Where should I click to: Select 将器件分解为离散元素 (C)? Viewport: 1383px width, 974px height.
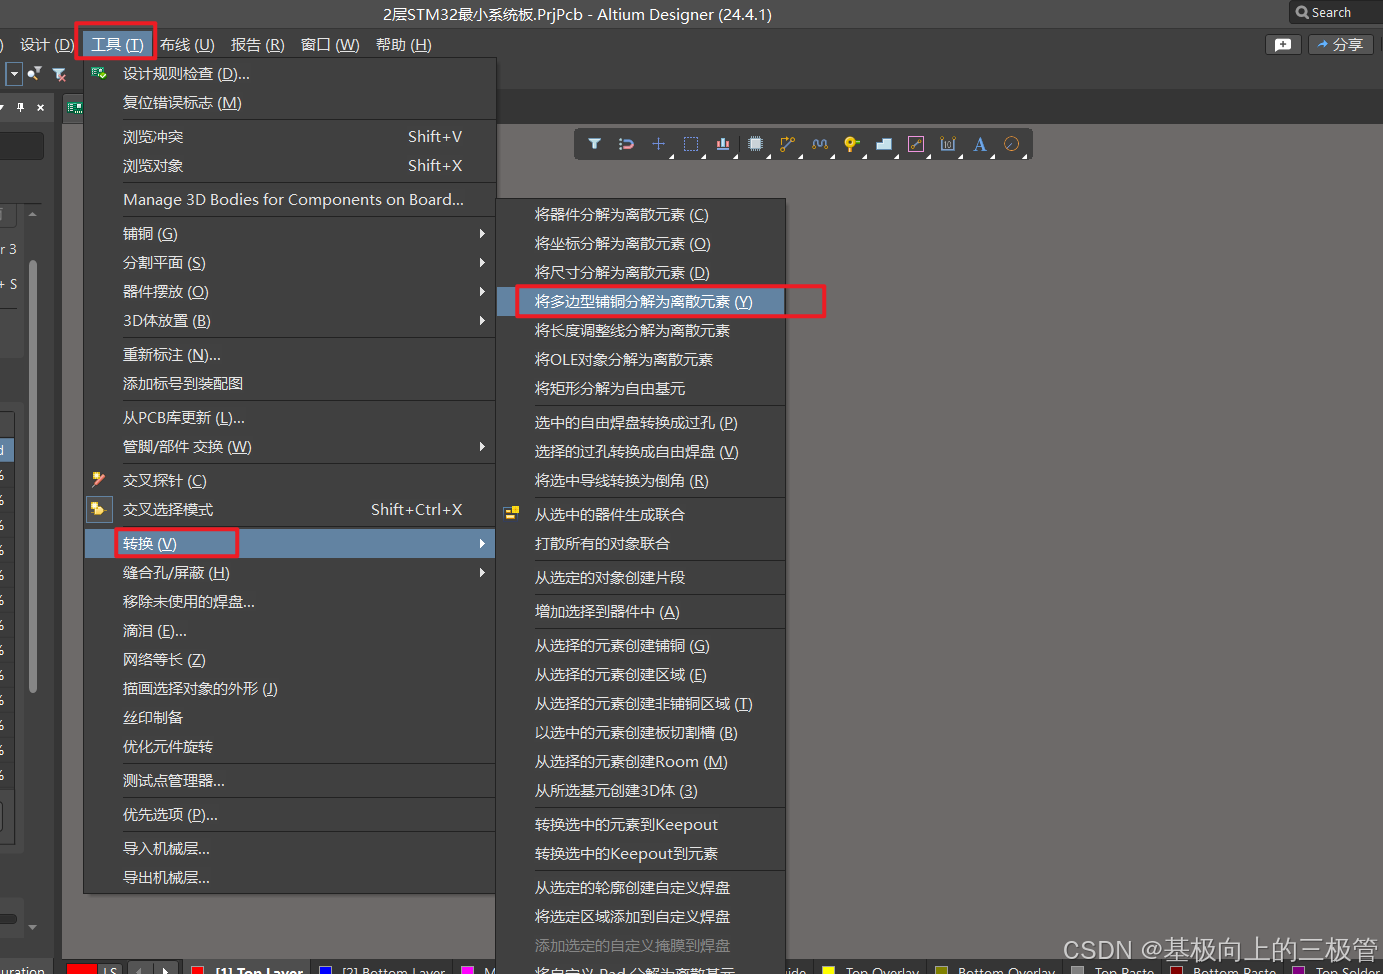coord(641,214)
